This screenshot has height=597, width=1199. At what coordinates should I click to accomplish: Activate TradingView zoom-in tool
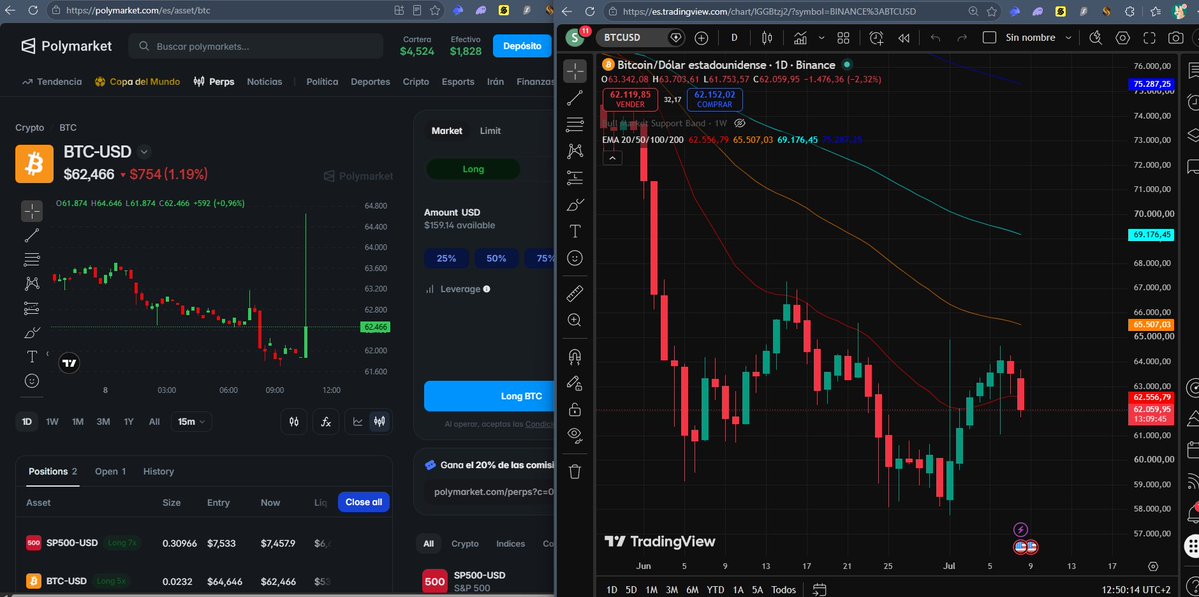tap(575, 320)
